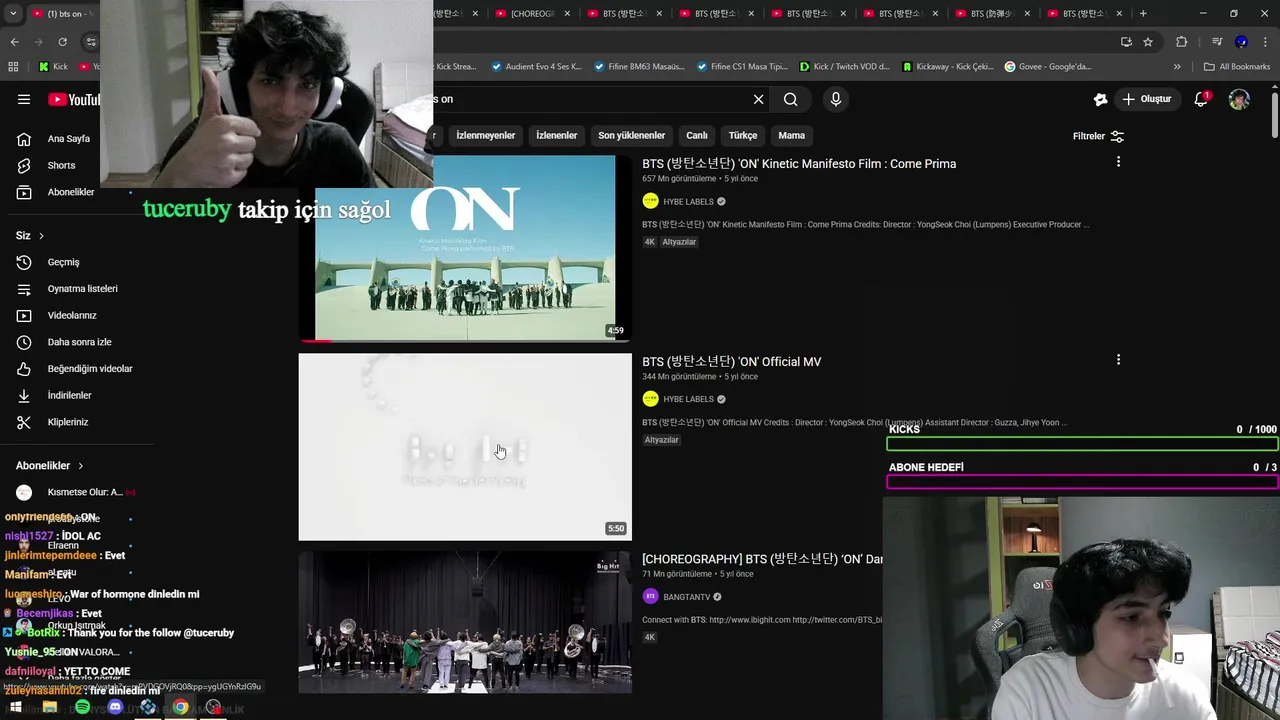Viewport: 1280px width, 720px height.
Task: Open the choreography video thumbnail
Action: point(465,623)
